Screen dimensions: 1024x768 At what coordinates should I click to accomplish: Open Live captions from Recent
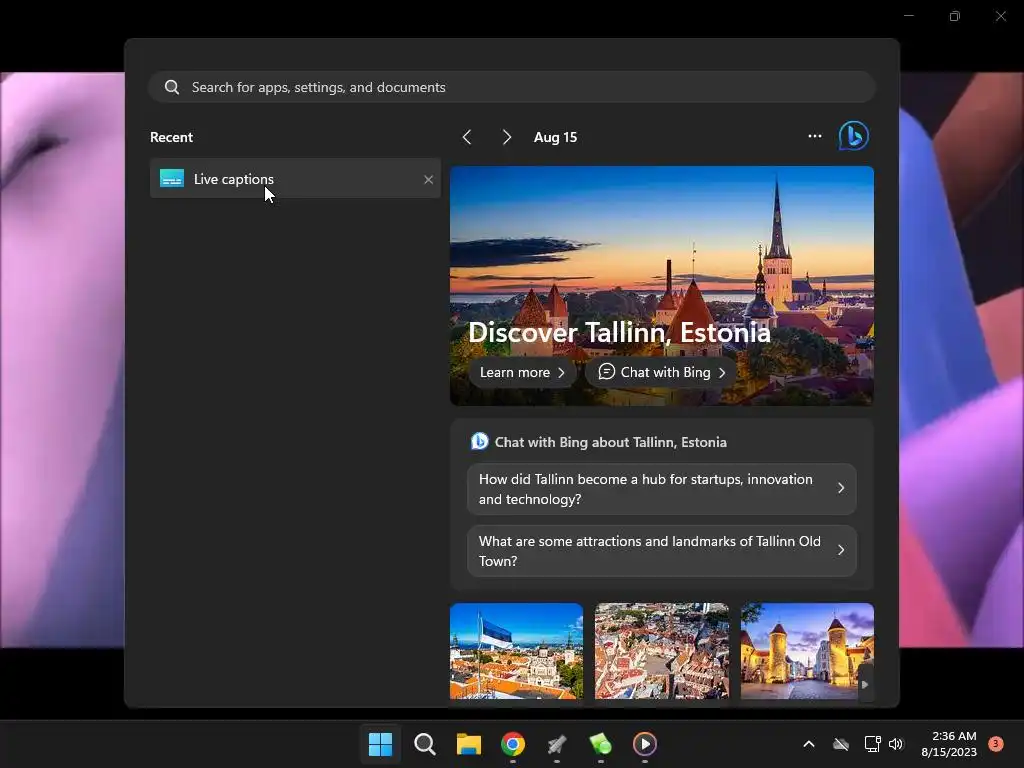coord(295,178)
